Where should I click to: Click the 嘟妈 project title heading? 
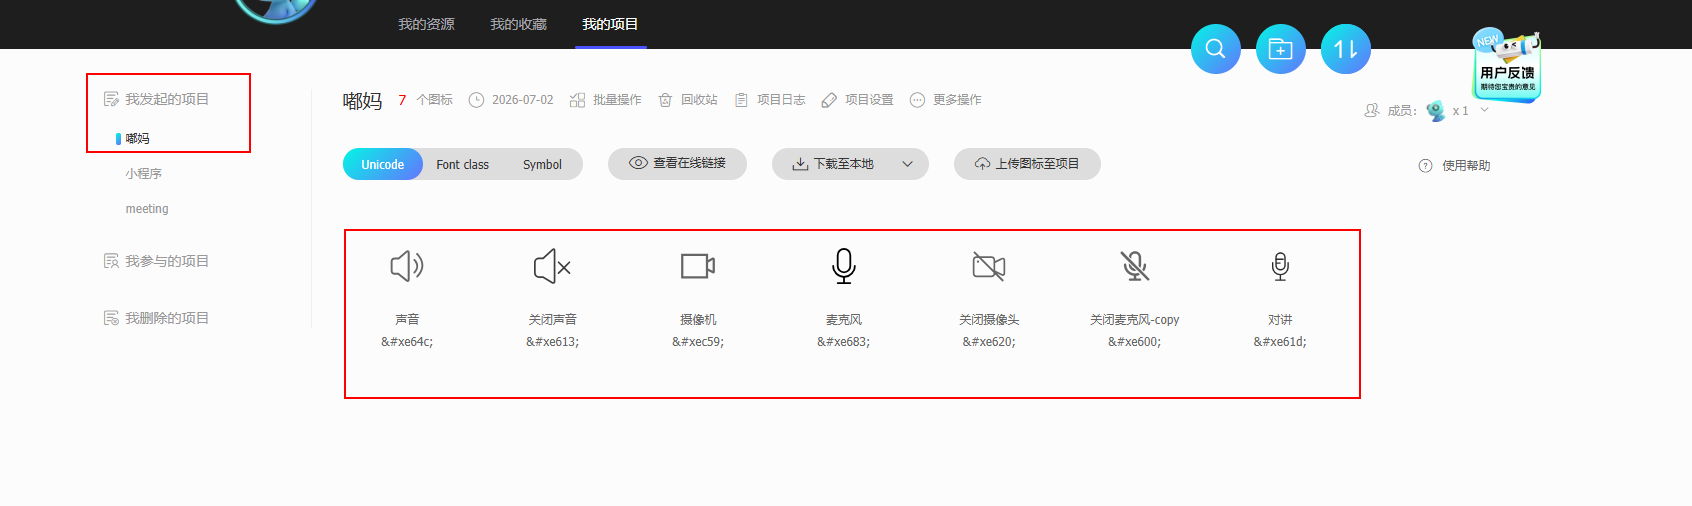click(x=363, y=101)
